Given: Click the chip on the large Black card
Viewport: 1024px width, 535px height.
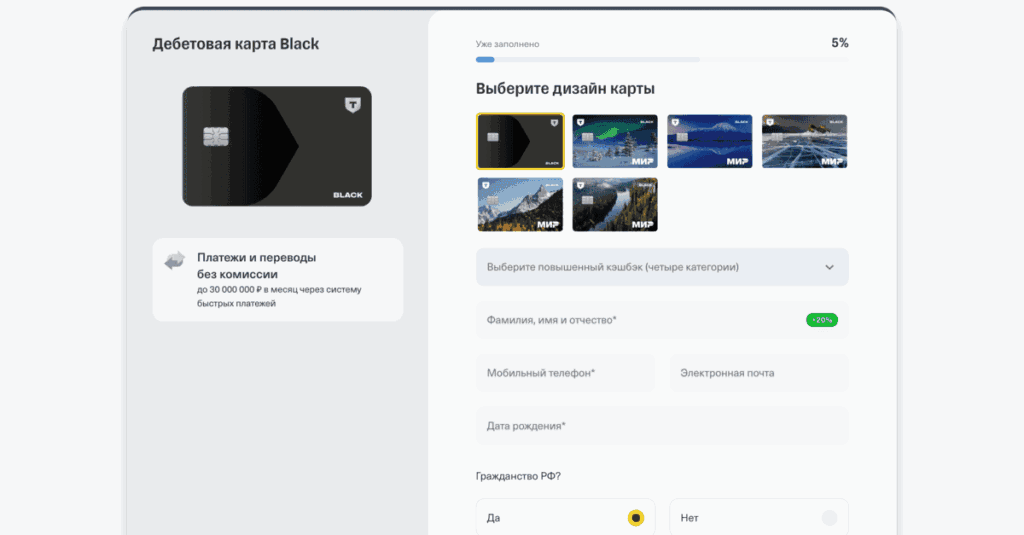Looking at the screenshot, I should [214, 136].
